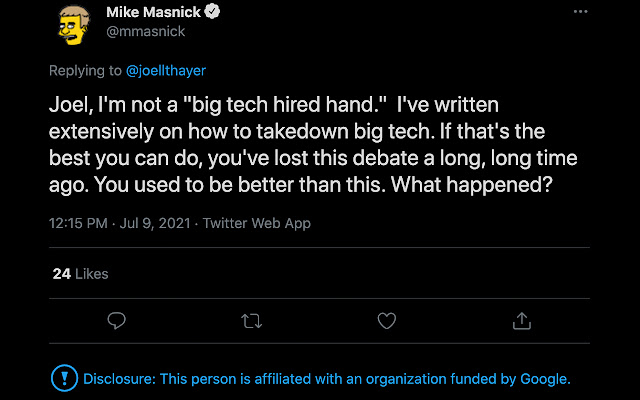This screenshot has width=640, height=400.
Task: Like the tweet with the heart icon
Action: pyautogui.click(x=386, y=320)
